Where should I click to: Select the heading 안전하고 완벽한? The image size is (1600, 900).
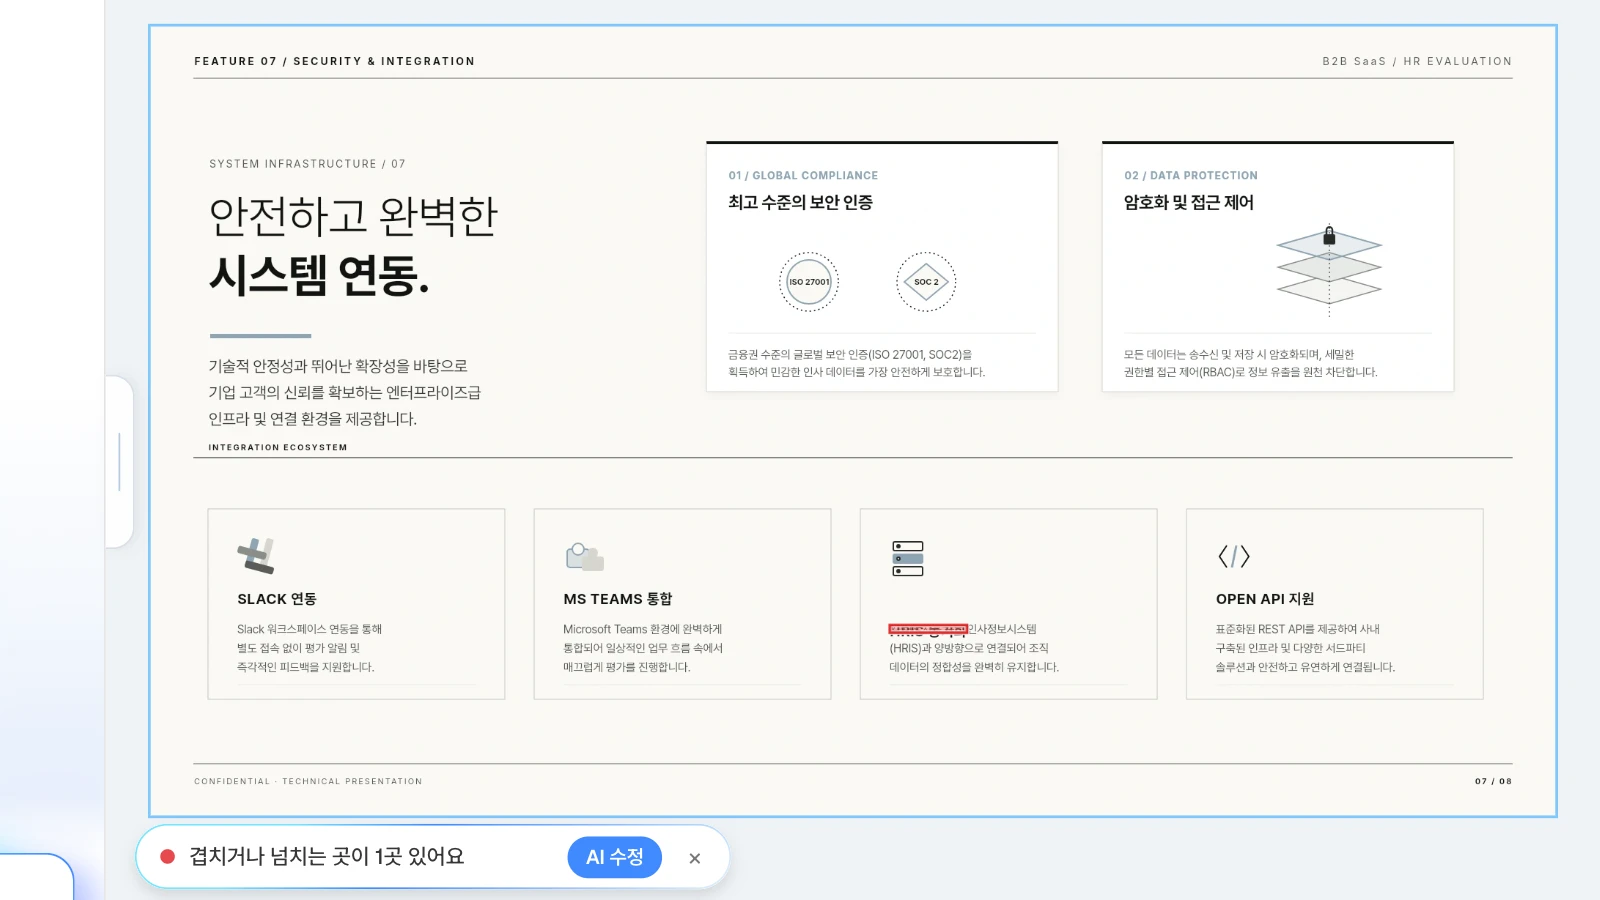coord(353,216)
